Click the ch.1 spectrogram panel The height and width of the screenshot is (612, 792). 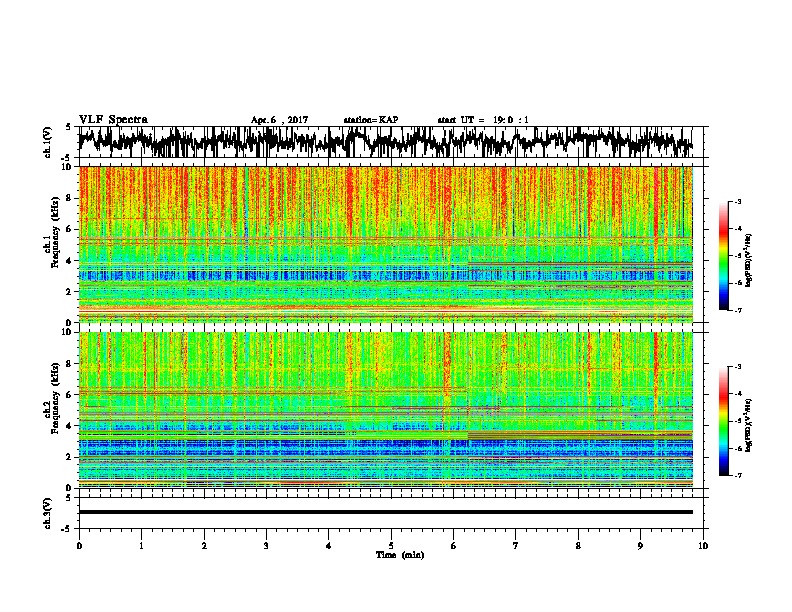click(x=386, y=244)
